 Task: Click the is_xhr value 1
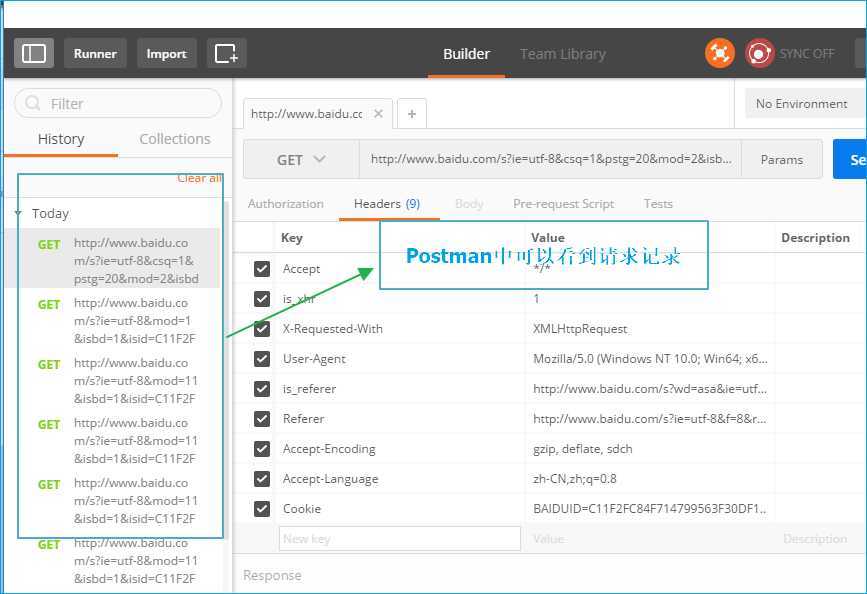(x=536, y=299)
